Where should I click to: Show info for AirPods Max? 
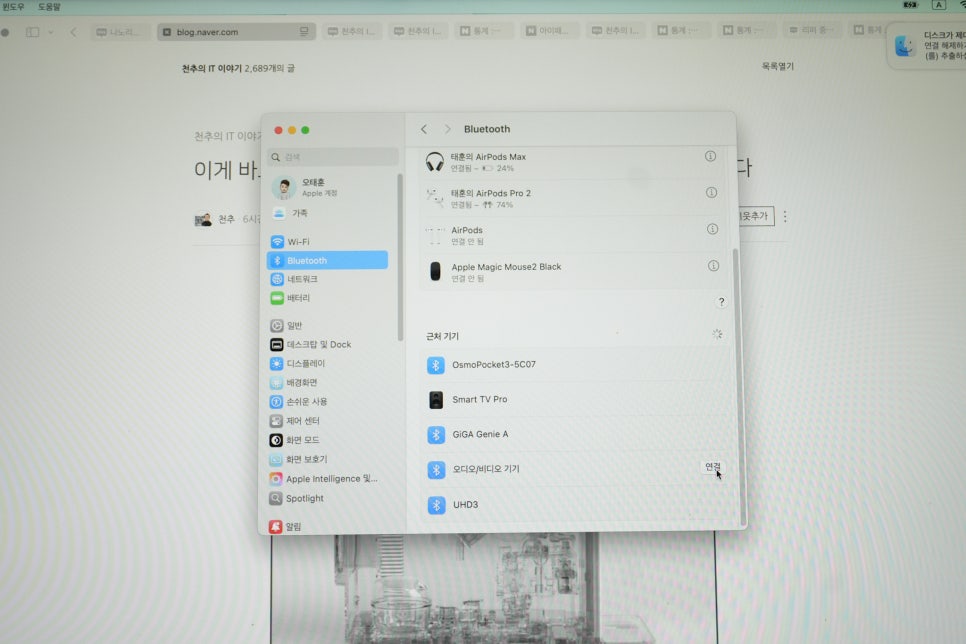(x=710, y=157)
